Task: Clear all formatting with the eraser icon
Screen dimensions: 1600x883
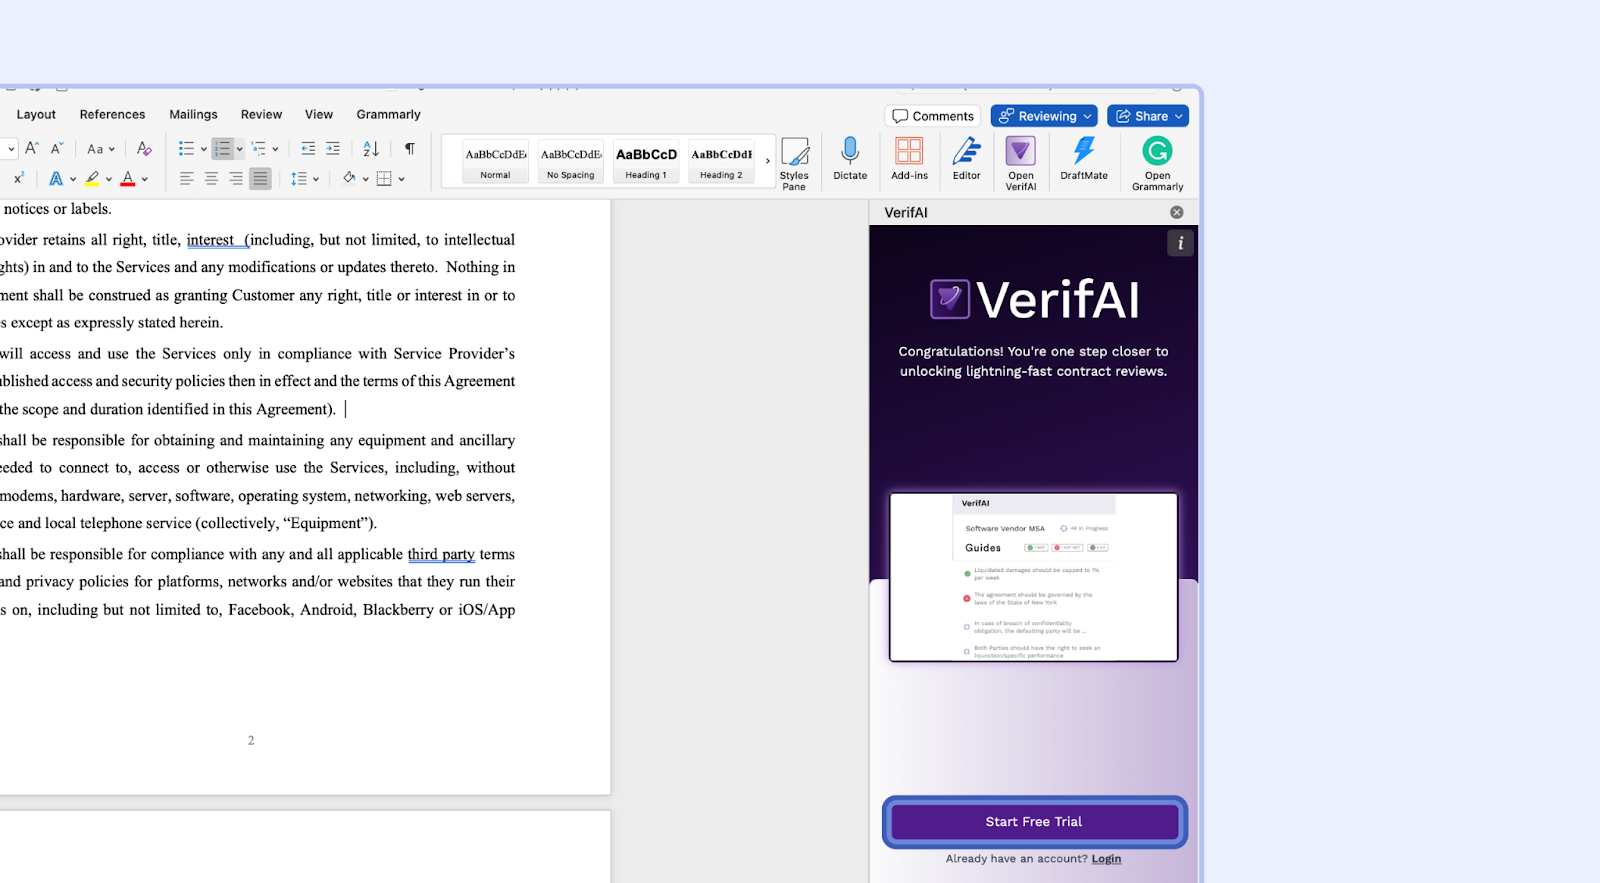Action: pyautogui.click(x=144, y=149)
